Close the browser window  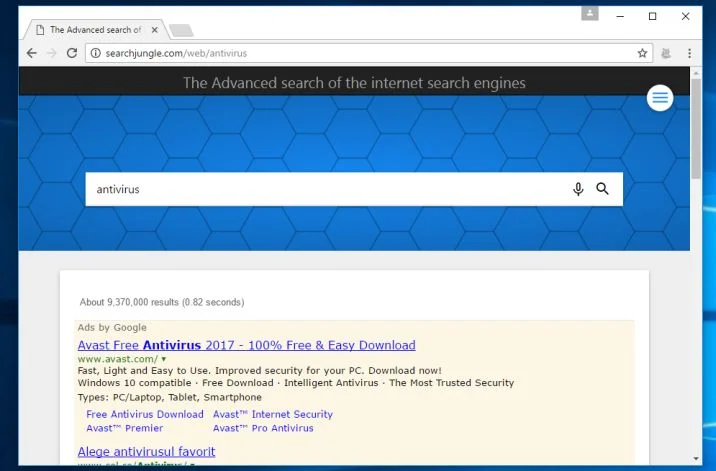point(685,16)
